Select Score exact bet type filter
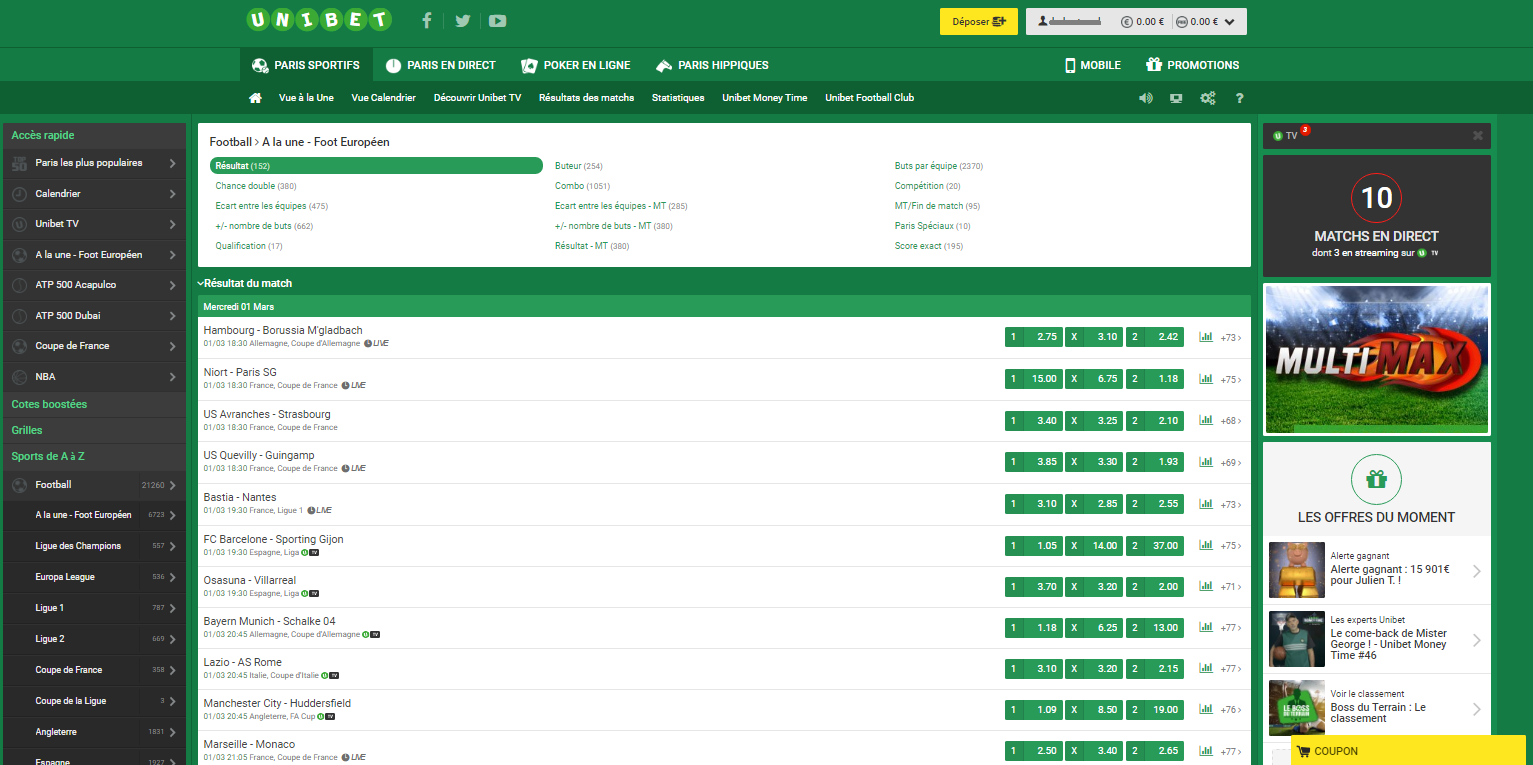The height and width of the screenshot is (765, 1533). (x=929, y=246)
